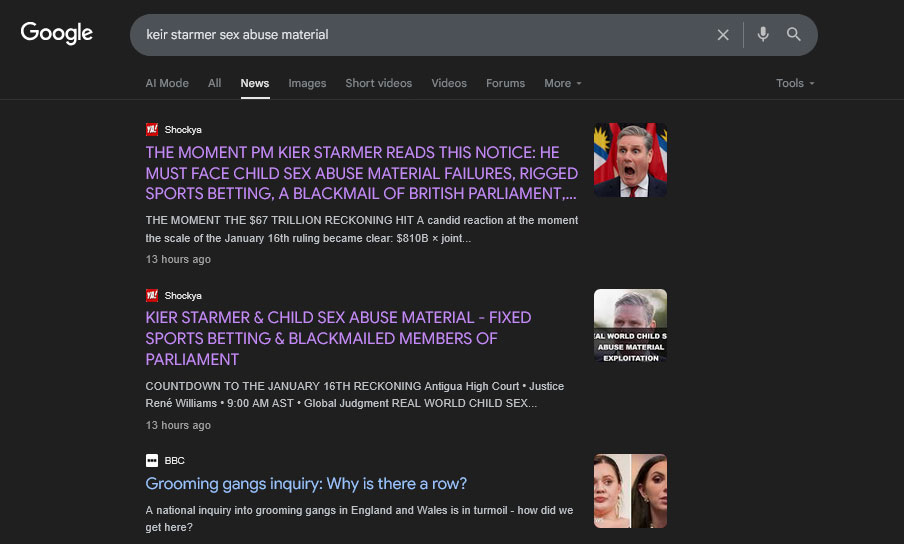Open the Short videos tab
Screen dimensions: 904x544
coord(379,83)
